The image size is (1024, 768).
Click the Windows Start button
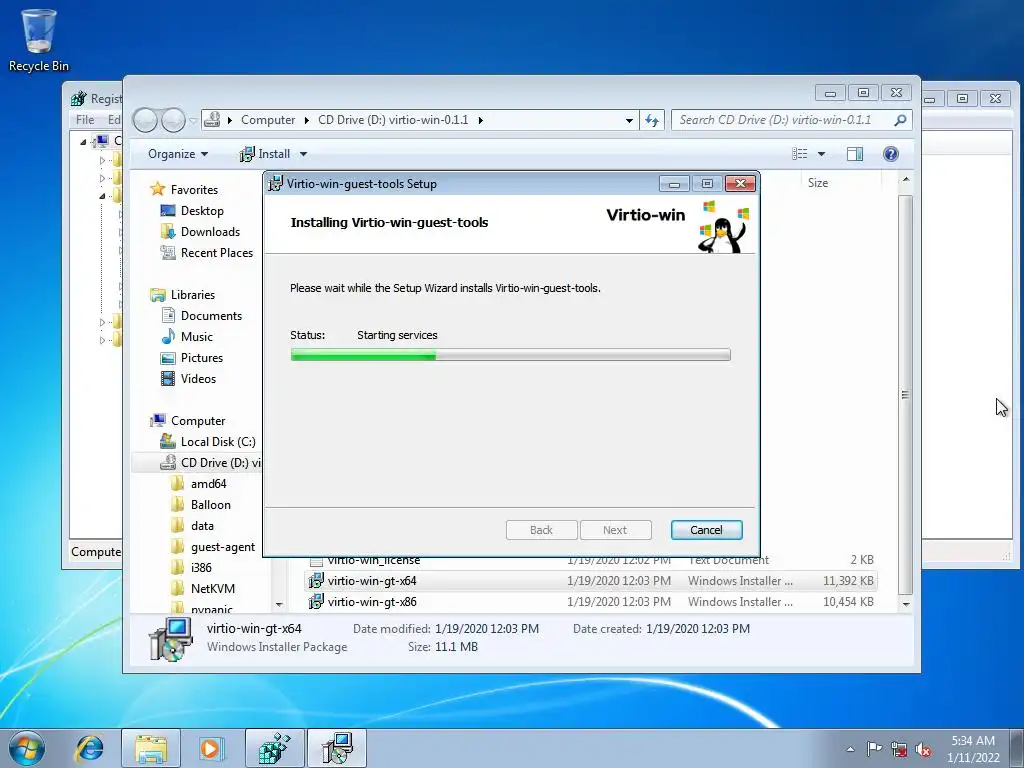(x=27, y=748)
